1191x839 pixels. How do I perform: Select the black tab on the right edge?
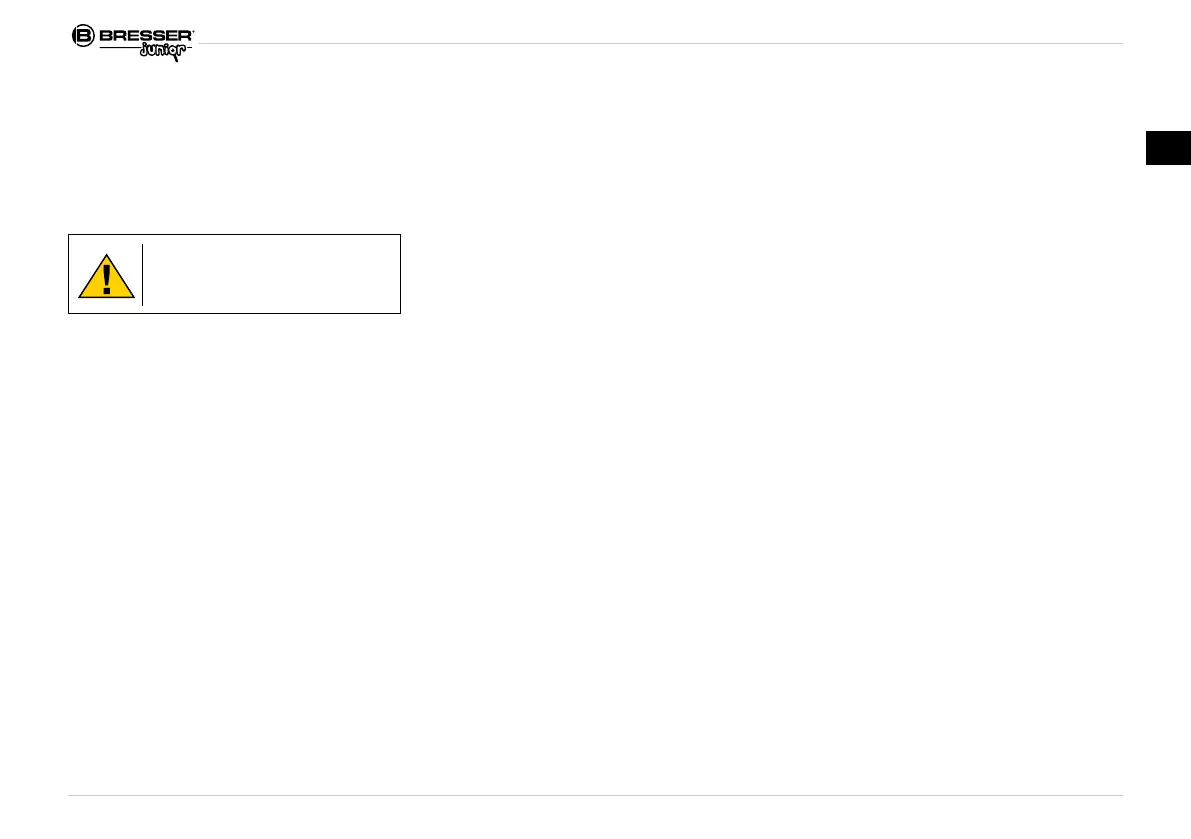coord(1167,147)
